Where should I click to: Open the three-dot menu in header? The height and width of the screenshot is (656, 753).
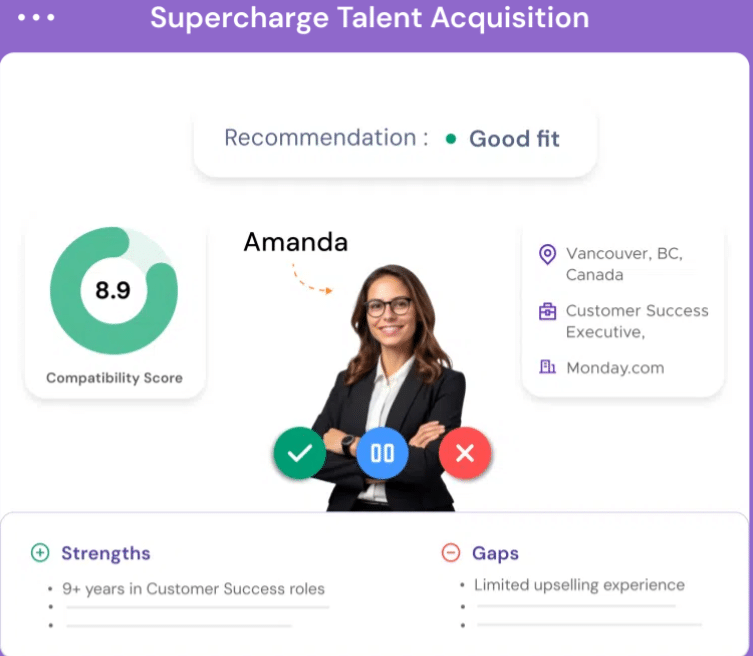click(36, 18)
